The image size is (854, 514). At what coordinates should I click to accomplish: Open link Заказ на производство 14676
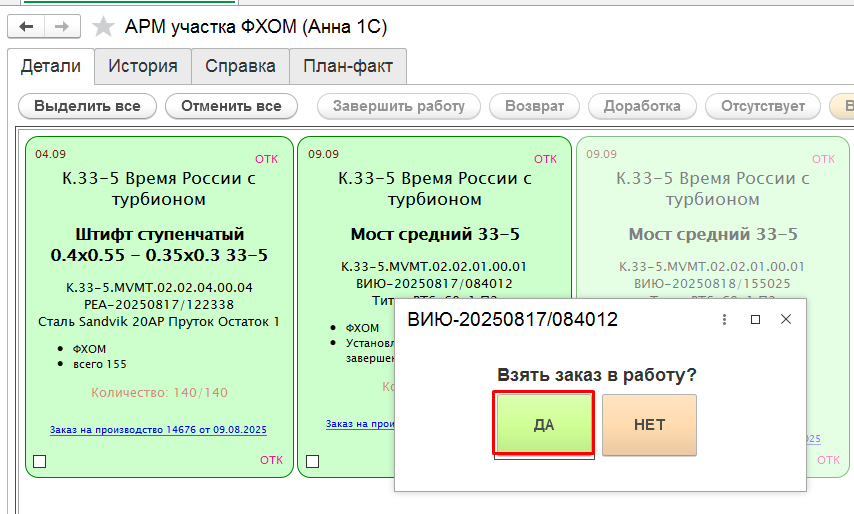click(x=158, y=430)
